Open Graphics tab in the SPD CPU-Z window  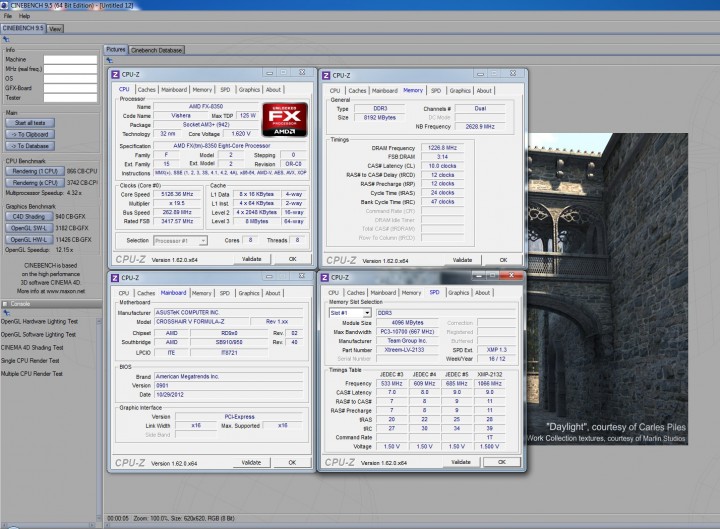tap(459, 293)
